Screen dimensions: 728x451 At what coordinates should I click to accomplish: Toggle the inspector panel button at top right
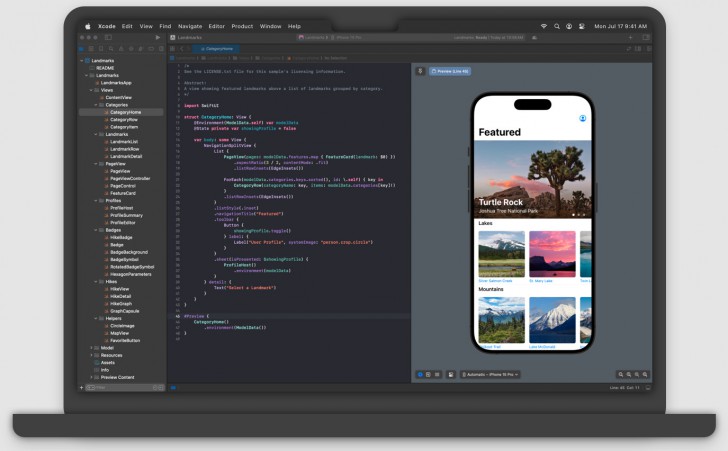[x=646, y=37]
